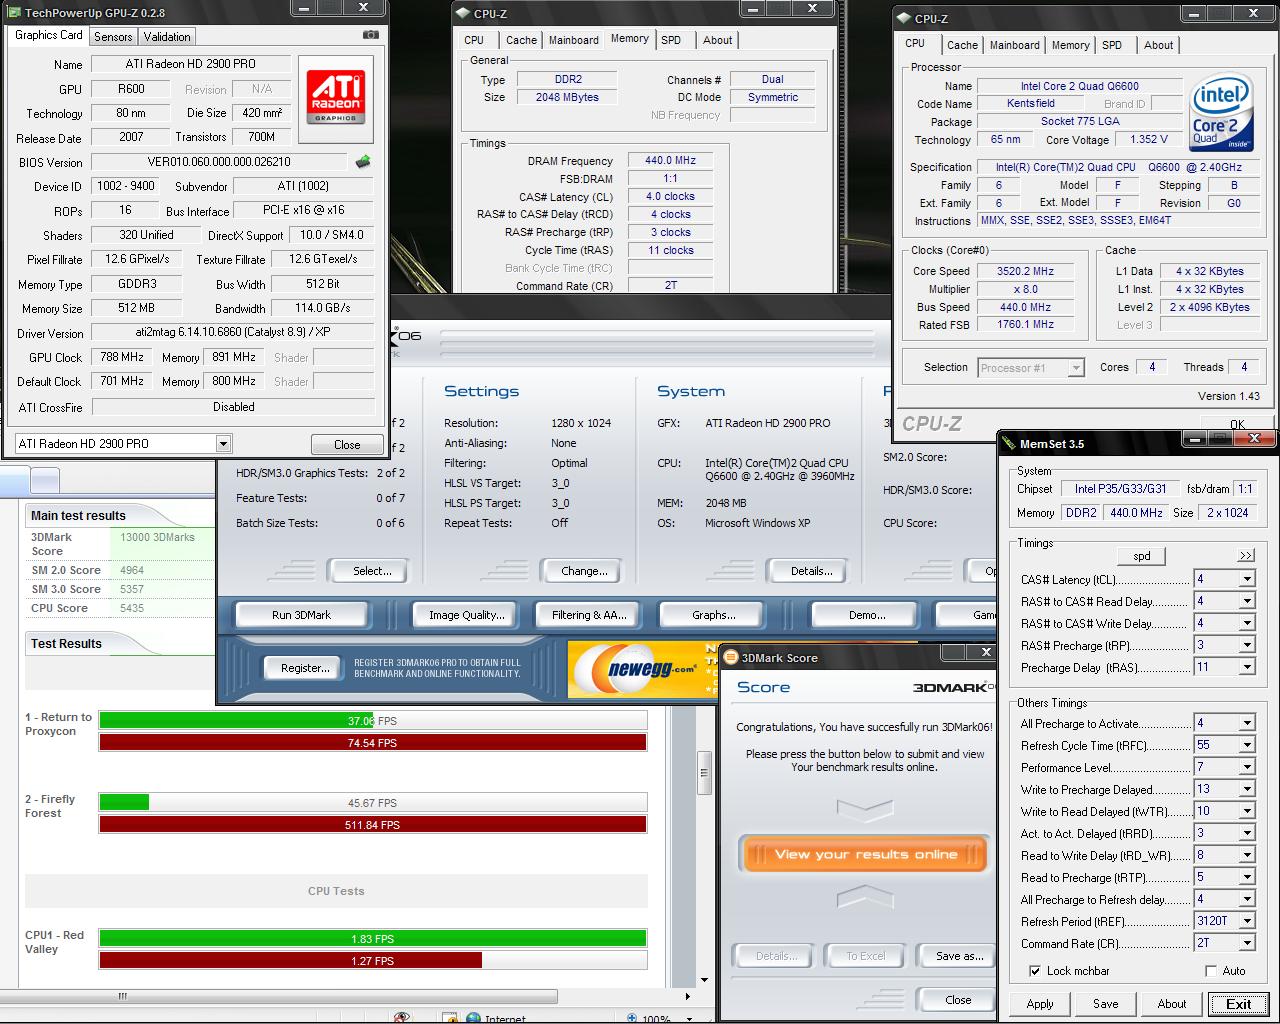Click Firefly Forest red 511.84 FPS bar
This screenshot has width=1280, height=1024.
[x=372, y=824]
